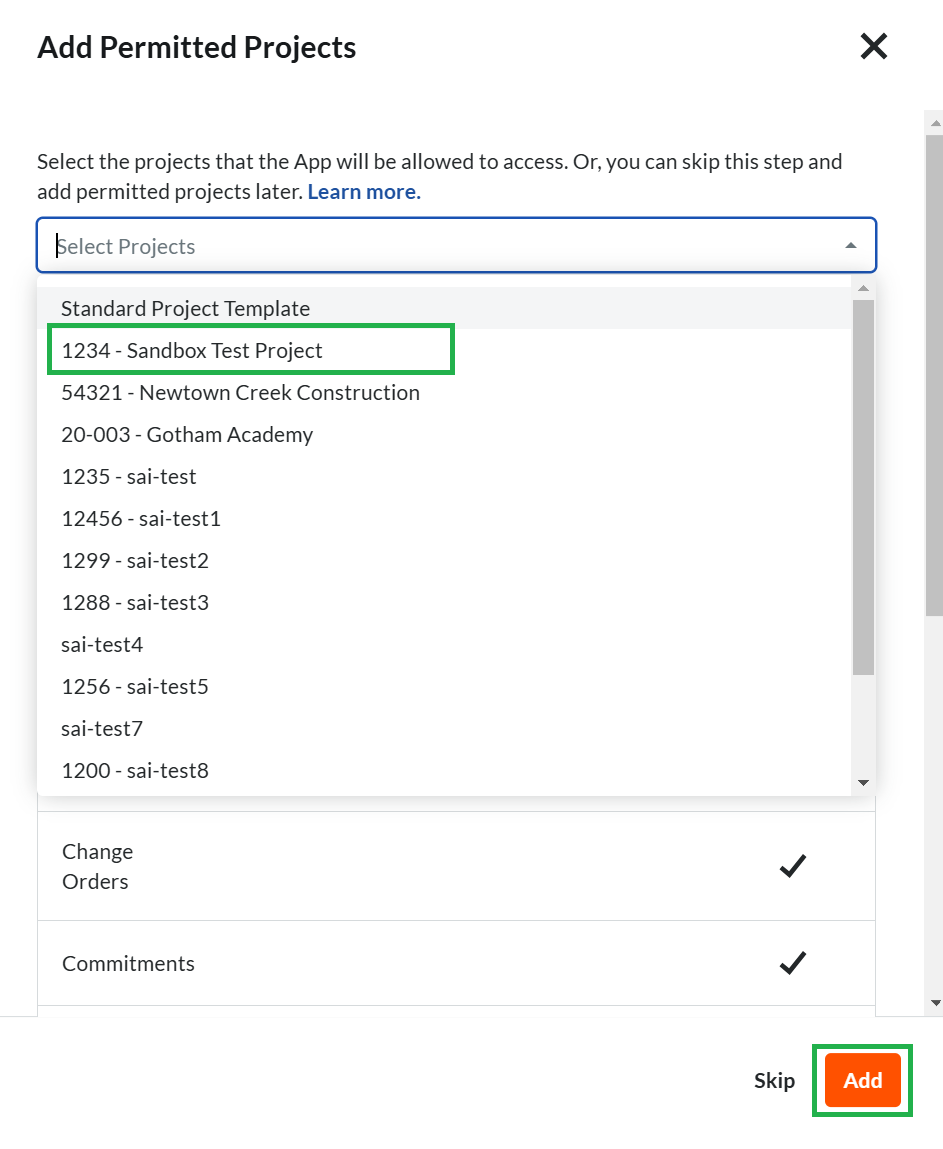The image size is (943, 1149).
Task: Choose 12456 - sai-test1 from list
Action: pos(141,518)
